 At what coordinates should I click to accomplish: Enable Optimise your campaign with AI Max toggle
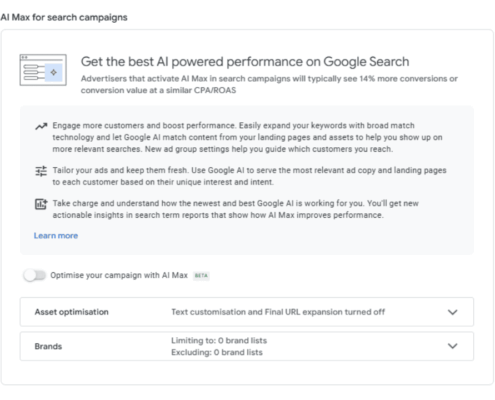[34, 276]
